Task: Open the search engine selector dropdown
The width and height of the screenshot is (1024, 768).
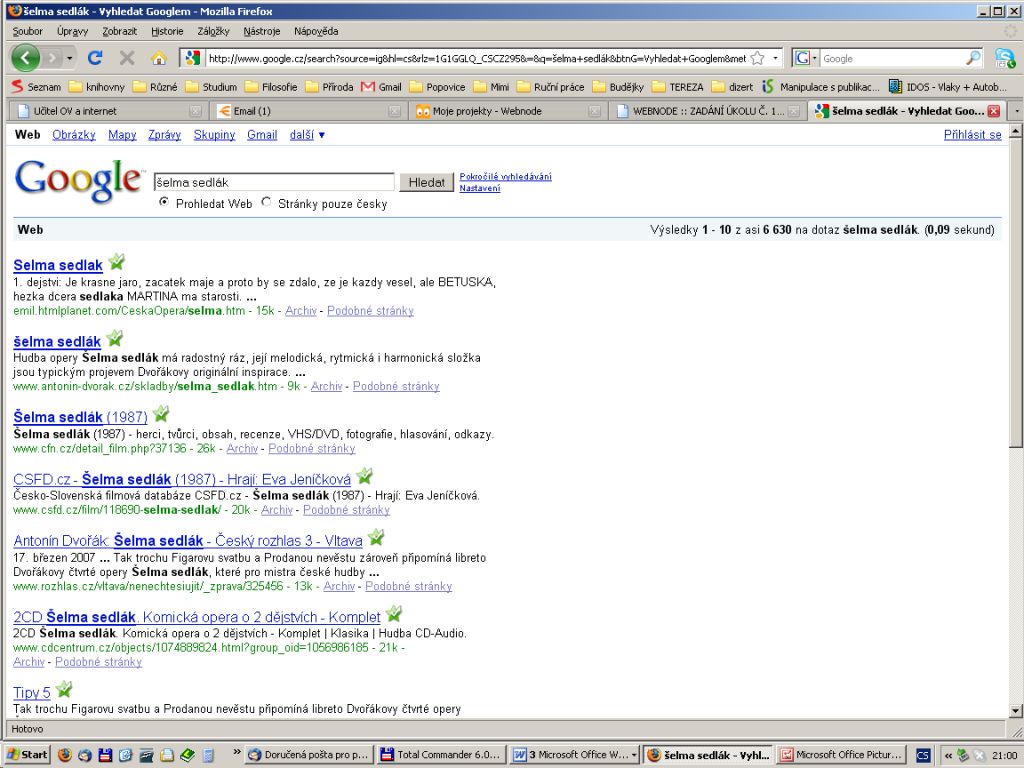Action: 805,58
